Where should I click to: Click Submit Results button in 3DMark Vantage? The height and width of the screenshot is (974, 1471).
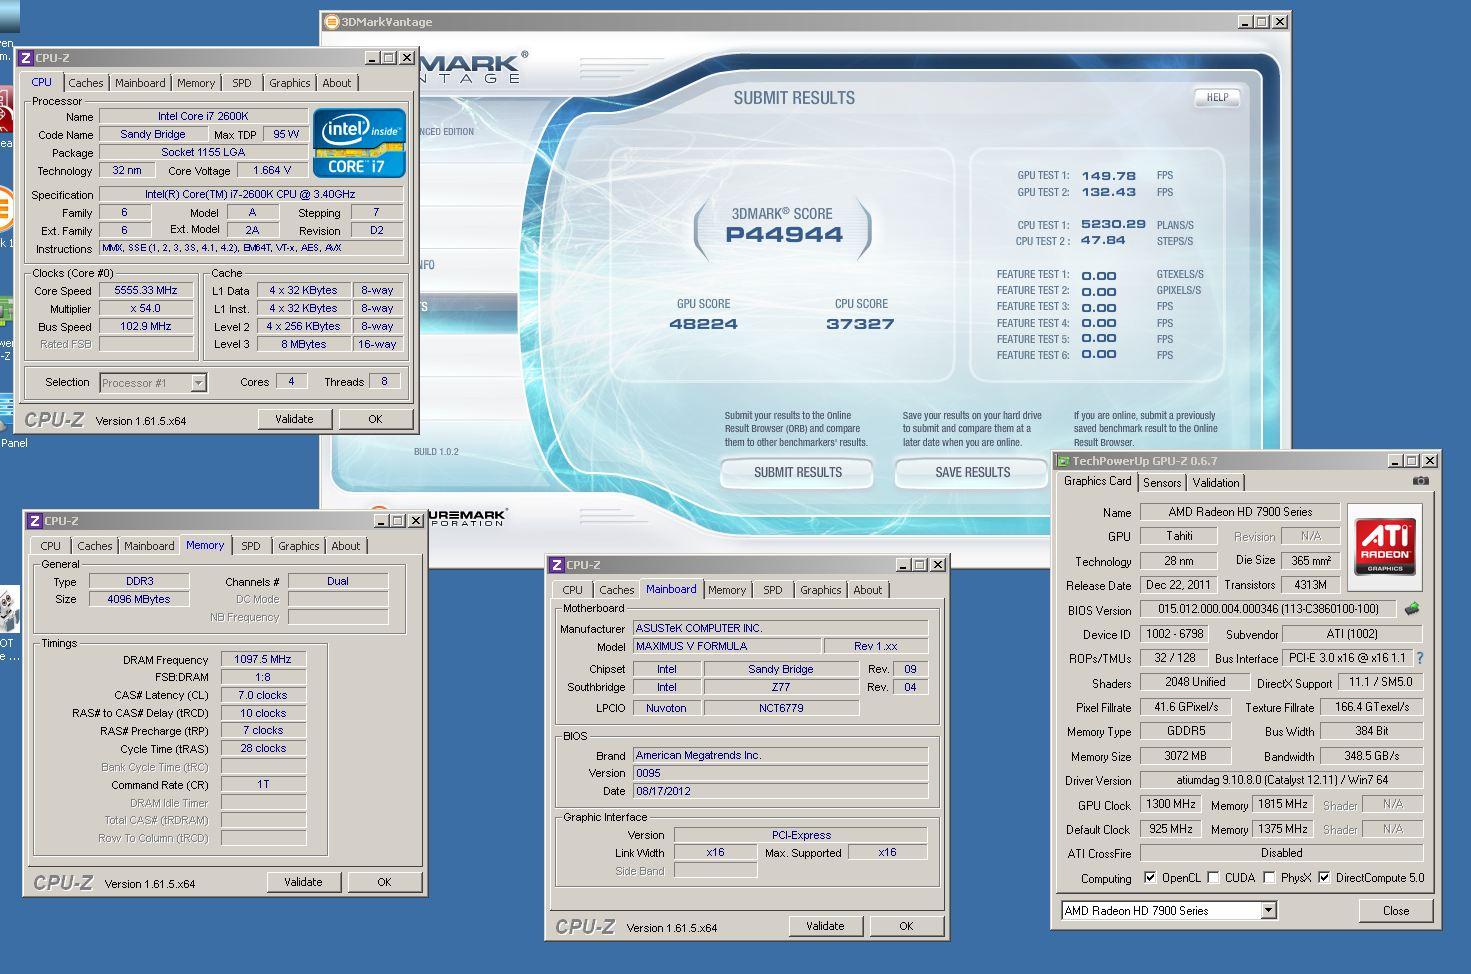click(798, 472)
